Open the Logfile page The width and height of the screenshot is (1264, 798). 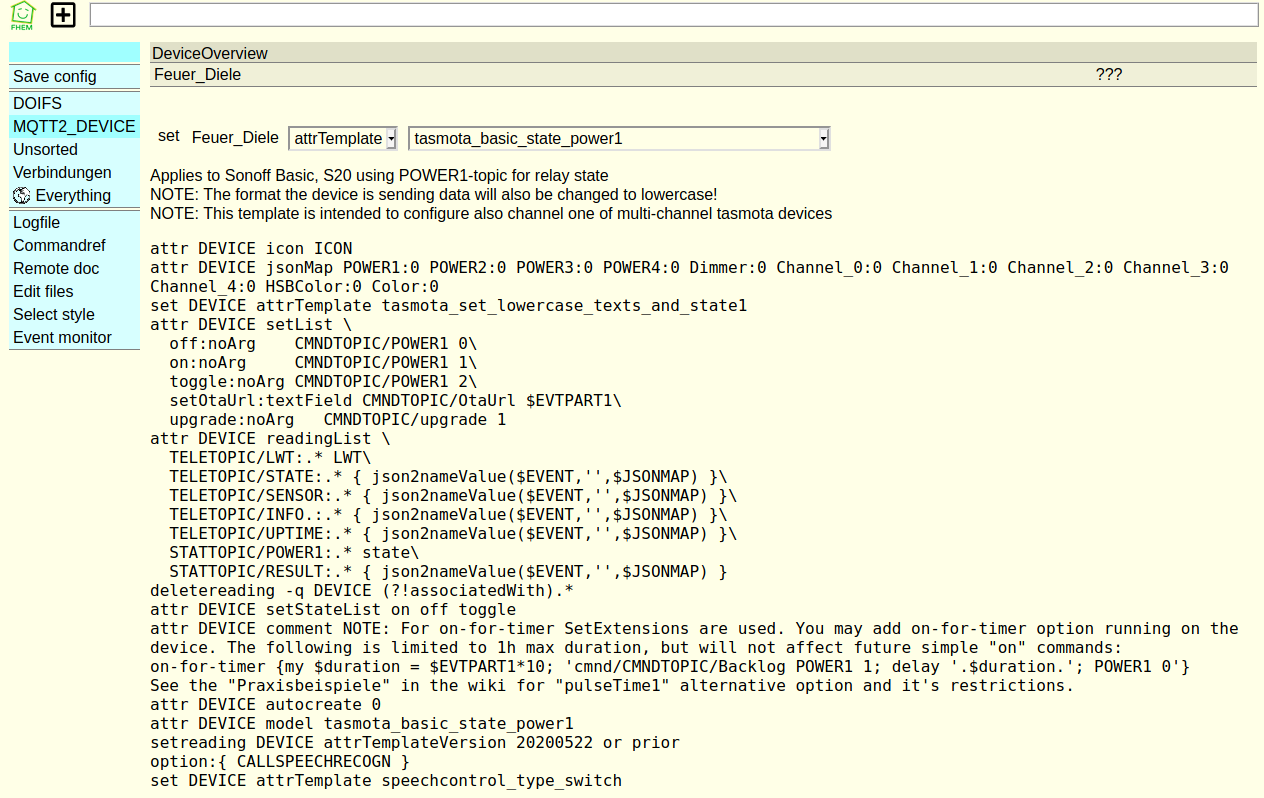click(x=36, y=222)
